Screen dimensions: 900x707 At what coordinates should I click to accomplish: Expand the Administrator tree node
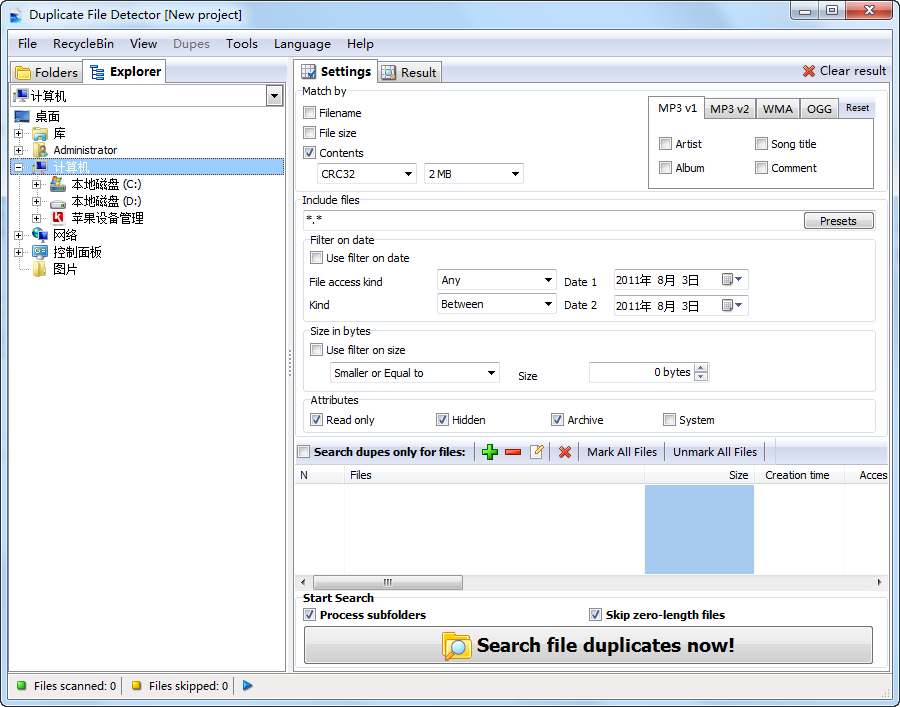click(x=18, y=150)
